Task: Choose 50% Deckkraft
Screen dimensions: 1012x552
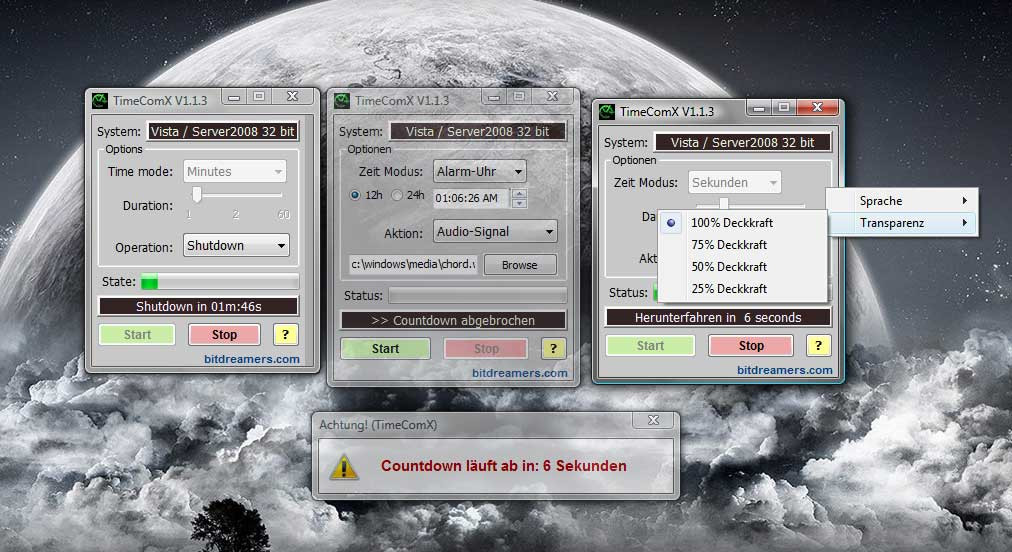Action: [729, 267]
